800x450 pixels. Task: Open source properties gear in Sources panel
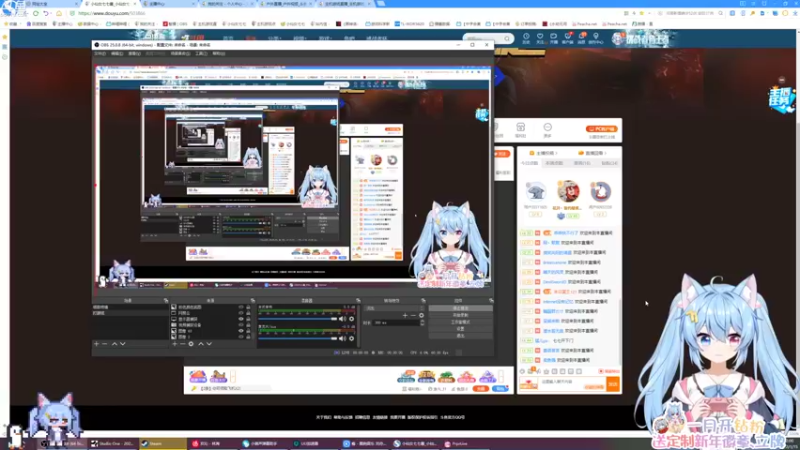191,344
